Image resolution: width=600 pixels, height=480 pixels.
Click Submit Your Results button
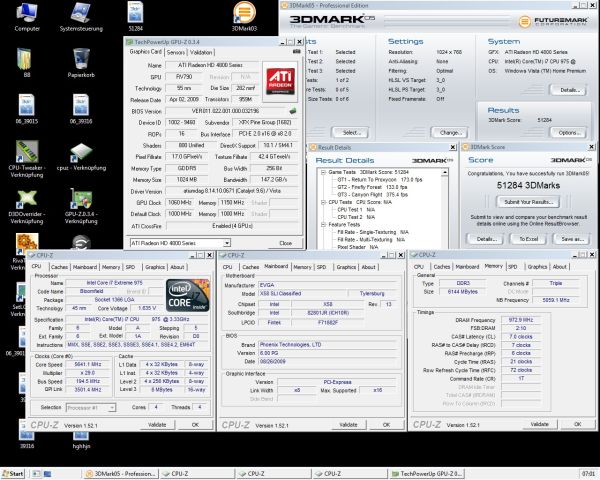(528, 202)
